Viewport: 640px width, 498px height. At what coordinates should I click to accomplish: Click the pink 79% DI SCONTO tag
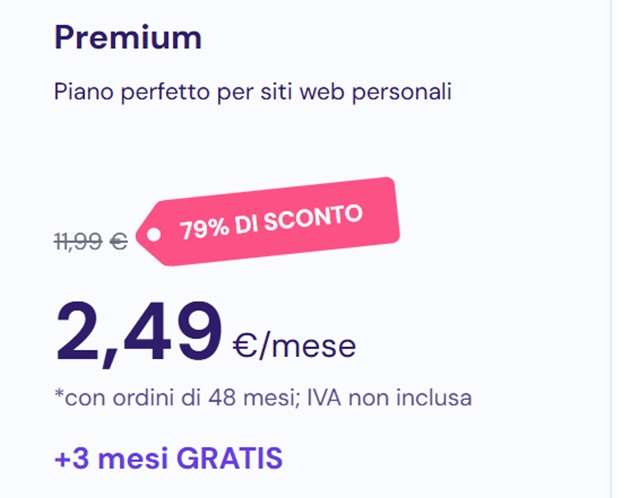270,223
